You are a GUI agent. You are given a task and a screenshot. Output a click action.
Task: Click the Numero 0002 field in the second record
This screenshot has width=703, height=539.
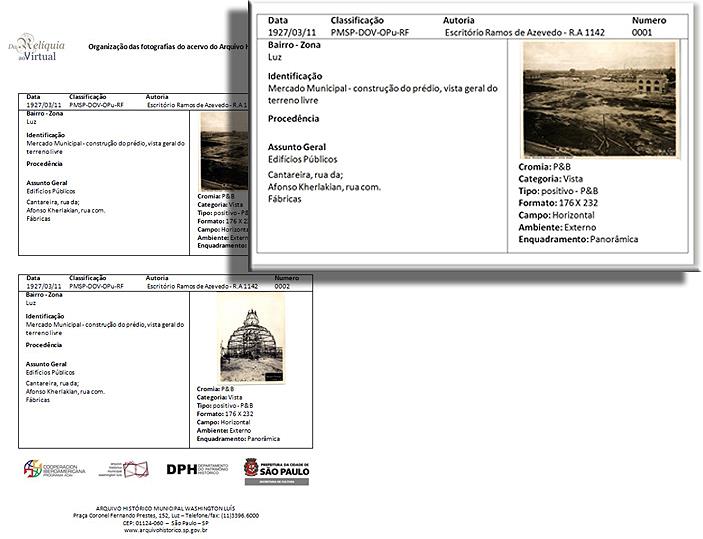(286, 286)
